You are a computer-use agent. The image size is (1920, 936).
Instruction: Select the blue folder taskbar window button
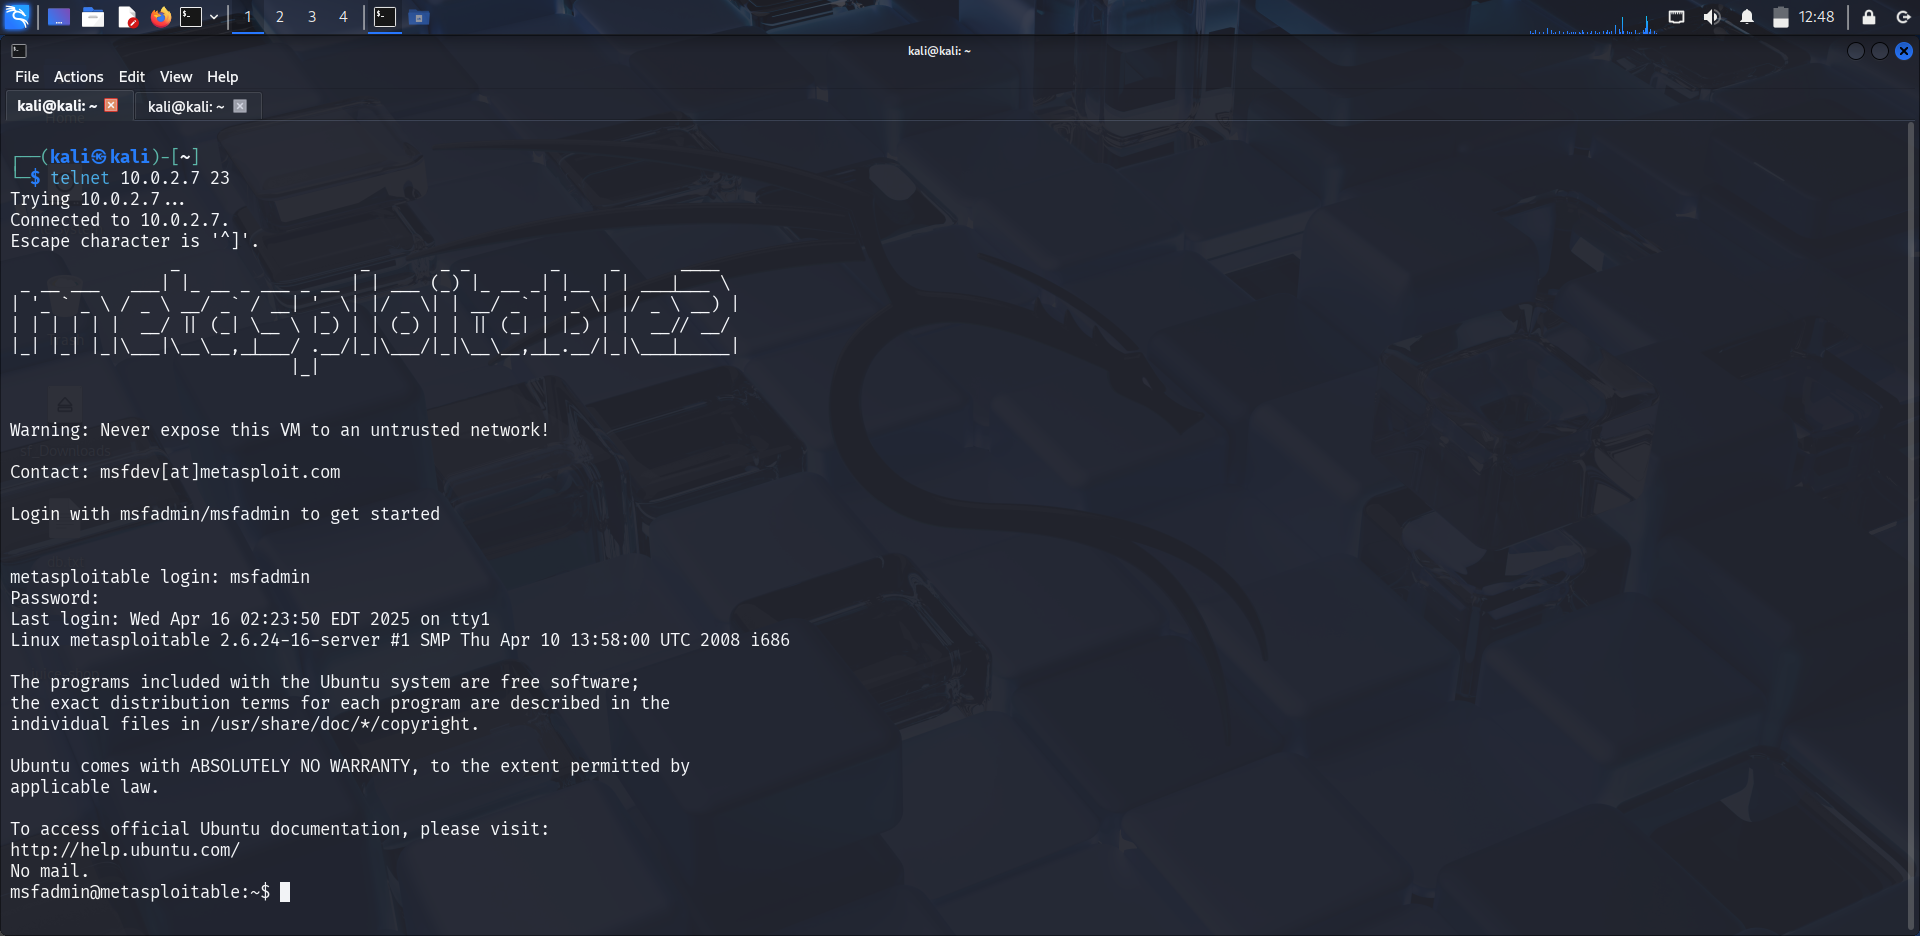point(419,17)
